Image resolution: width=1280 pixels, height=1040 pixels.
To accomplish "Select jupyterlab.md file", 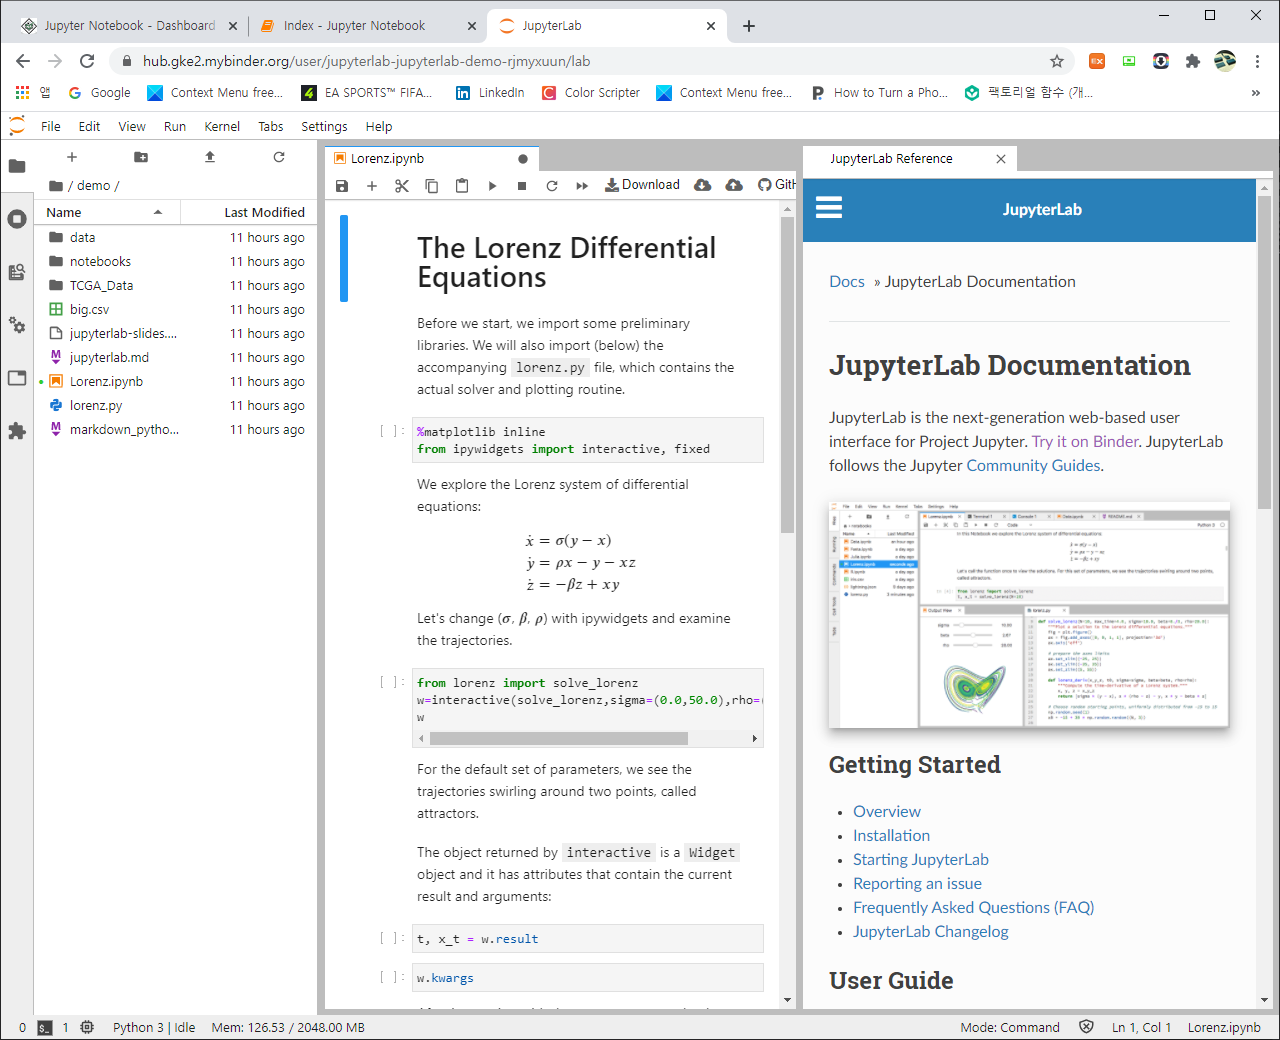I will [x=176, y=358].
